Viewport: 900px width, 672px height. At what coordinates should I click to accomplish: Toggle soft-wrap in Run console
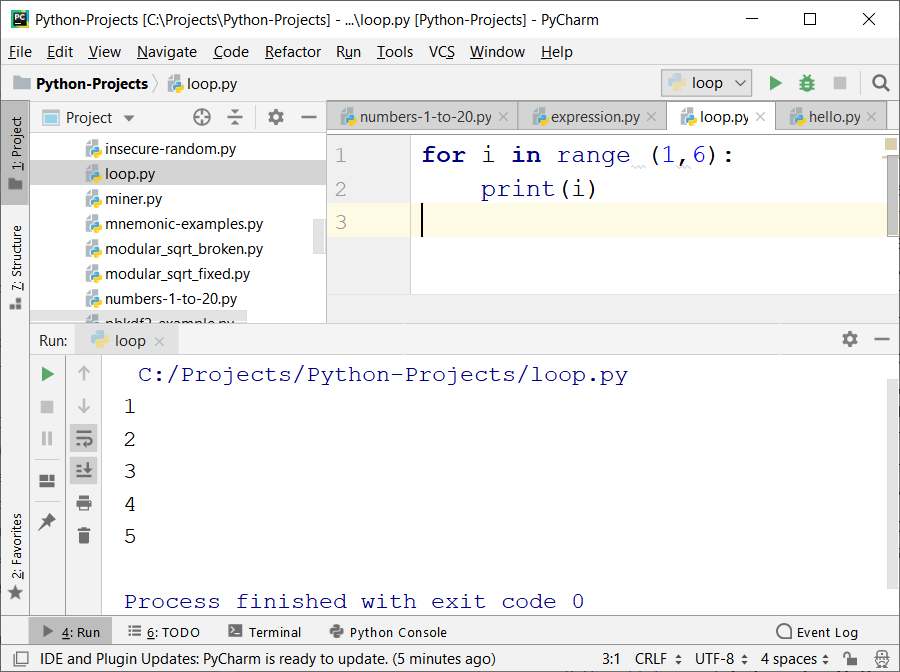coord(84,438)
